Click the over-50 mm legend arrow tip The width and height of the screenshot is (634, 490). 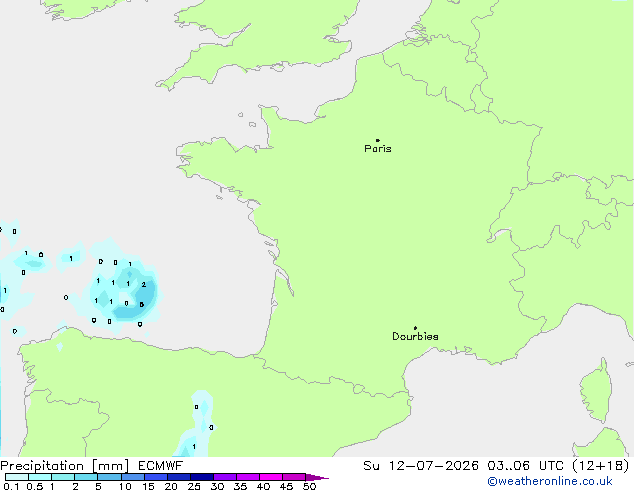pyautogui.click(x=317, y=477)
